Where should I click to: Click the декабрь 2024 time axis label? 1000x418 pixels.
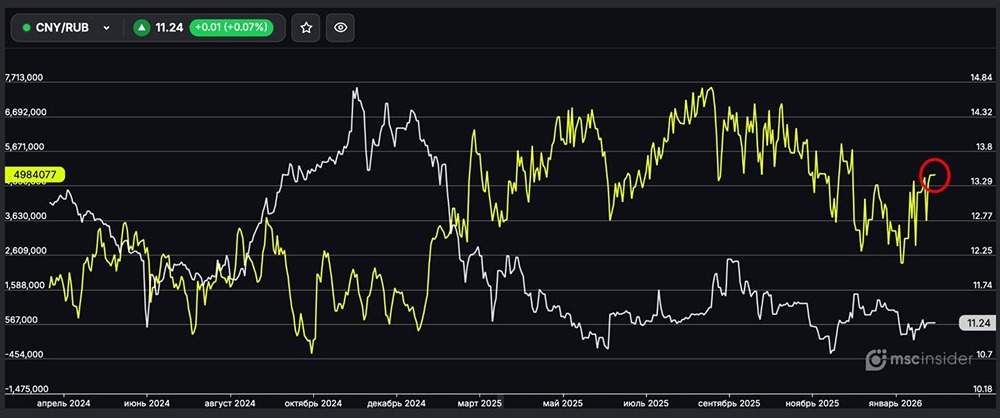[398, 404]
